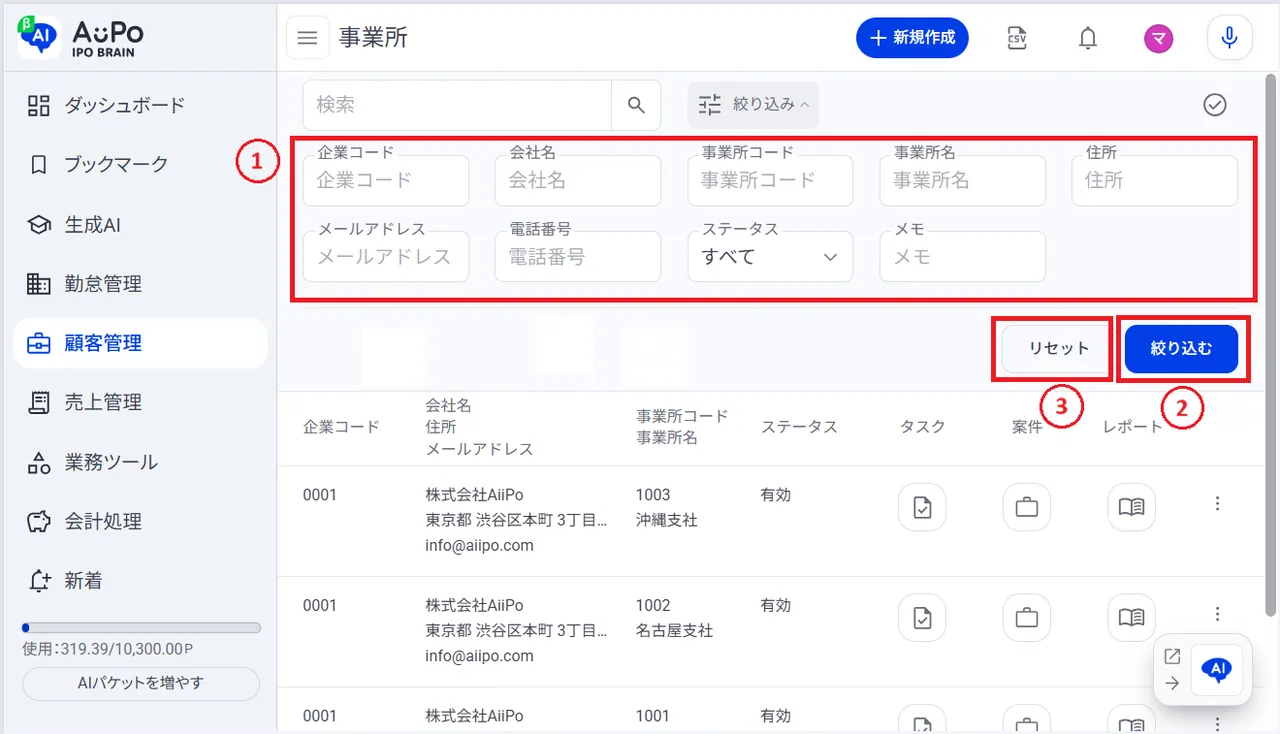
Task: Click the リセット button
Action: point(1058,349)
